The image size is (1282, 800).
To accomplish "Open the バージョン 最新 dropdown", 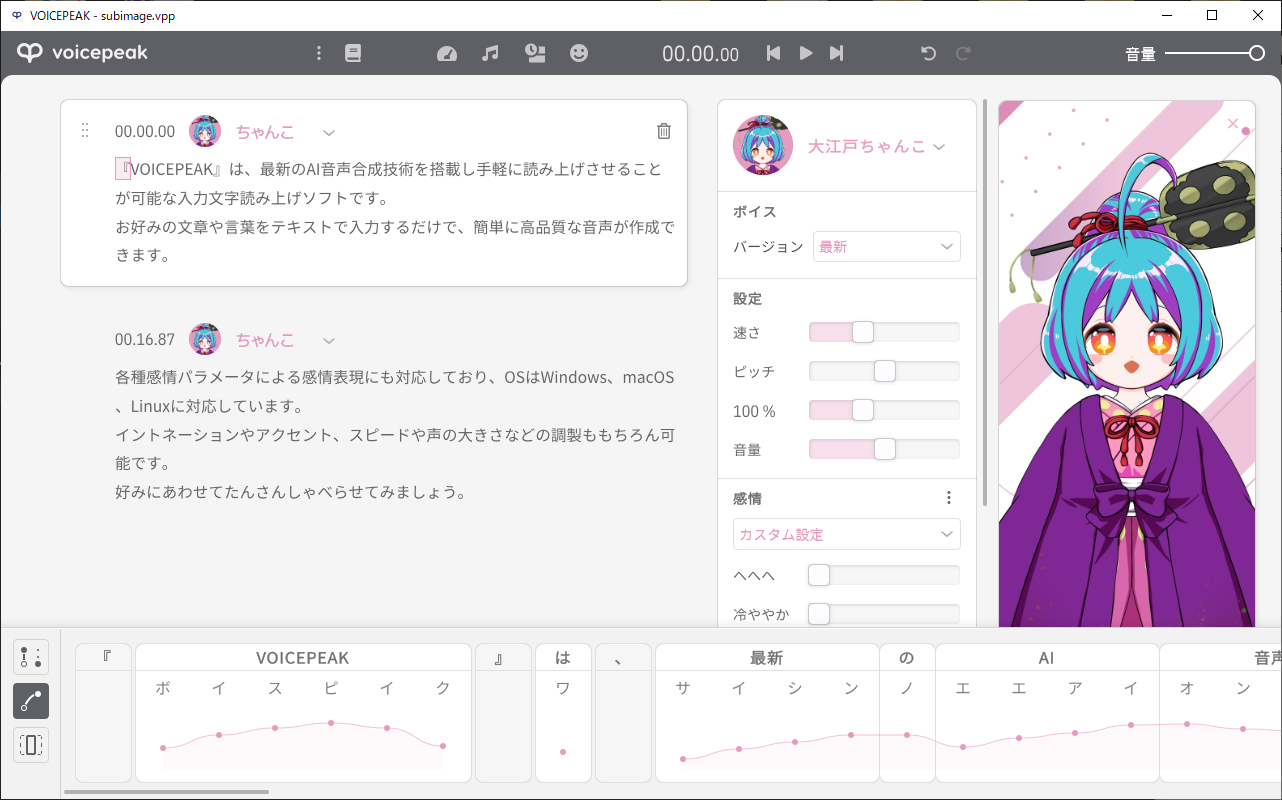I will [x=887, y=246].
